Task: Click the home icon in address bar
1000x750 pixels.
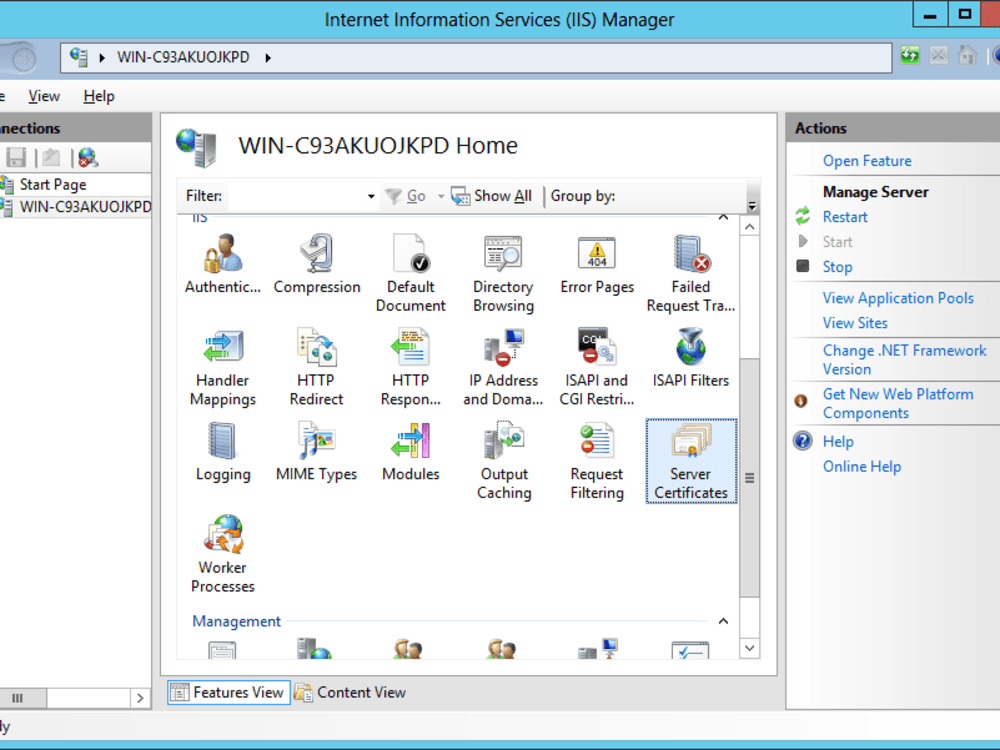Action: click(967, 56)
